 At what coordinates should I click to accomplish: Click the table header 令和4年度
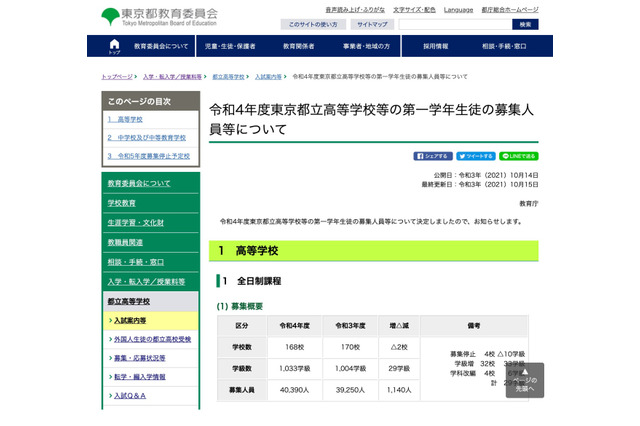[295, 326]
